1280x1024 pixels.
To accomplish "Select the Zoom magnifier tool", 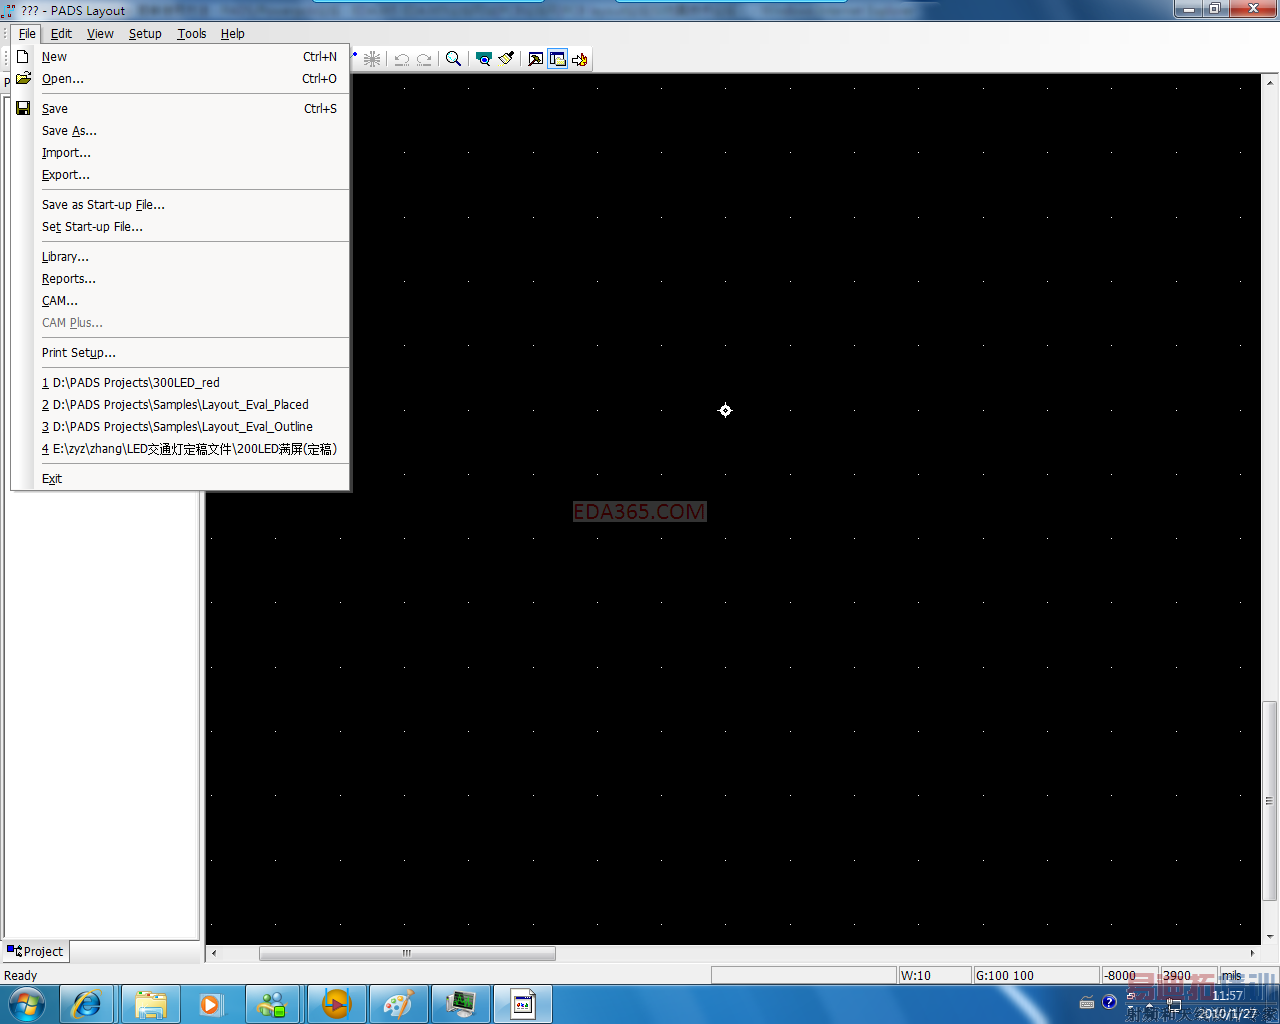I will click(x=453, y=59).
